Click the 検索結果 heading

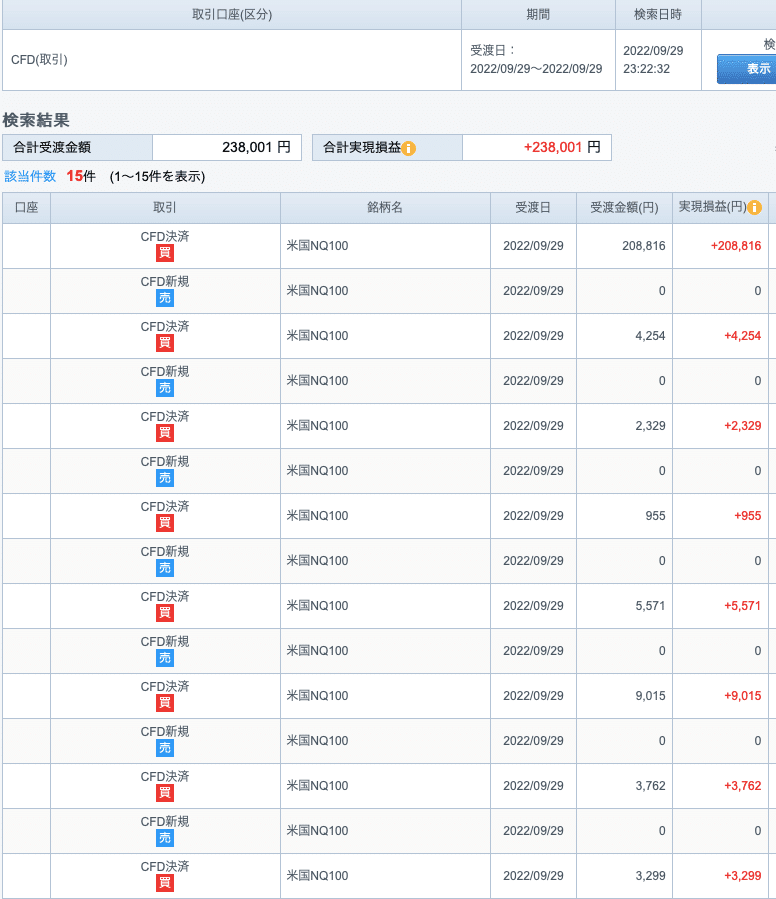(x=36, y=120)
